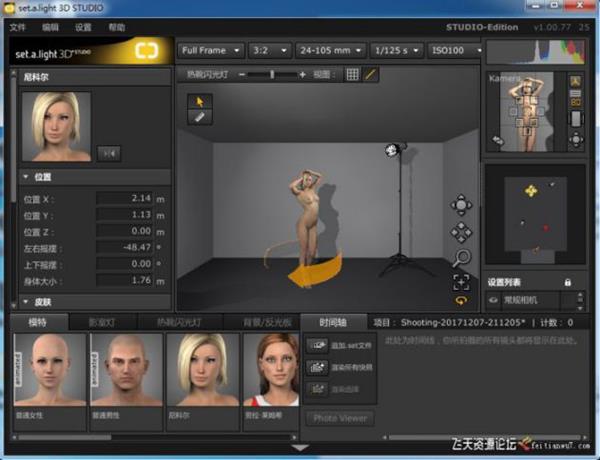Select the red marker in top-down map
Screen dimensions: 600x460
(546, 228)
